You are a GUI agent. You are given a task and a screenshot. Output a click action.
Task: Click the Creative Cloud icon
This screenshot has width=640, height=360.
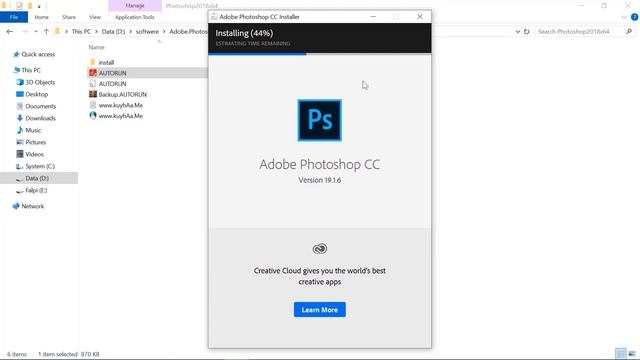pos(320,249)
